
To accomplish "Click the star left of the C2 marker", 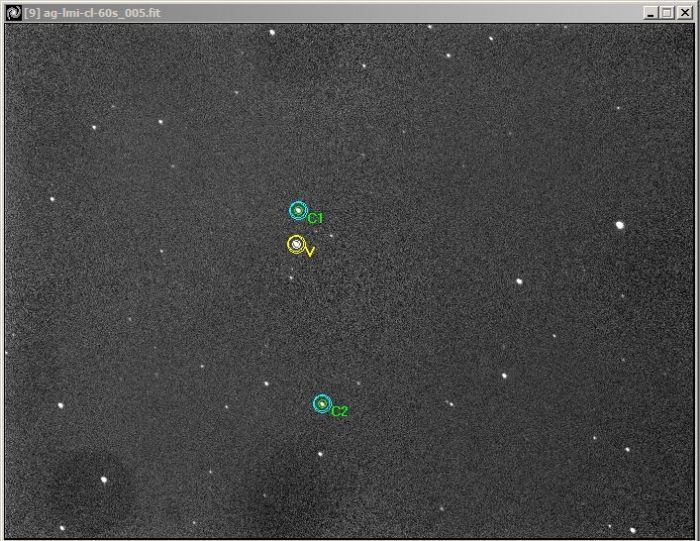I will click(x=266, y=383).
